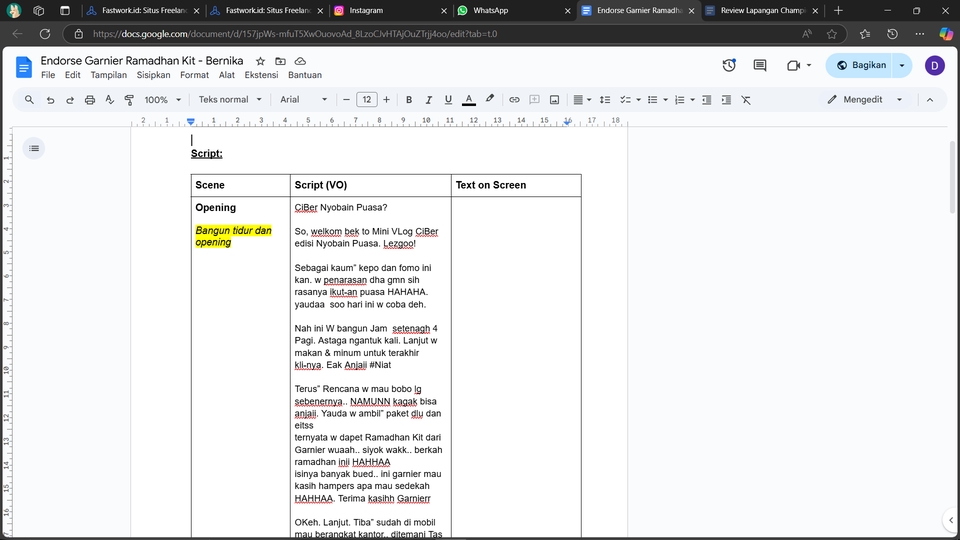Start a Meet call with camera icon
Viewport: 960px width, 540px height.
click(793, 66)
